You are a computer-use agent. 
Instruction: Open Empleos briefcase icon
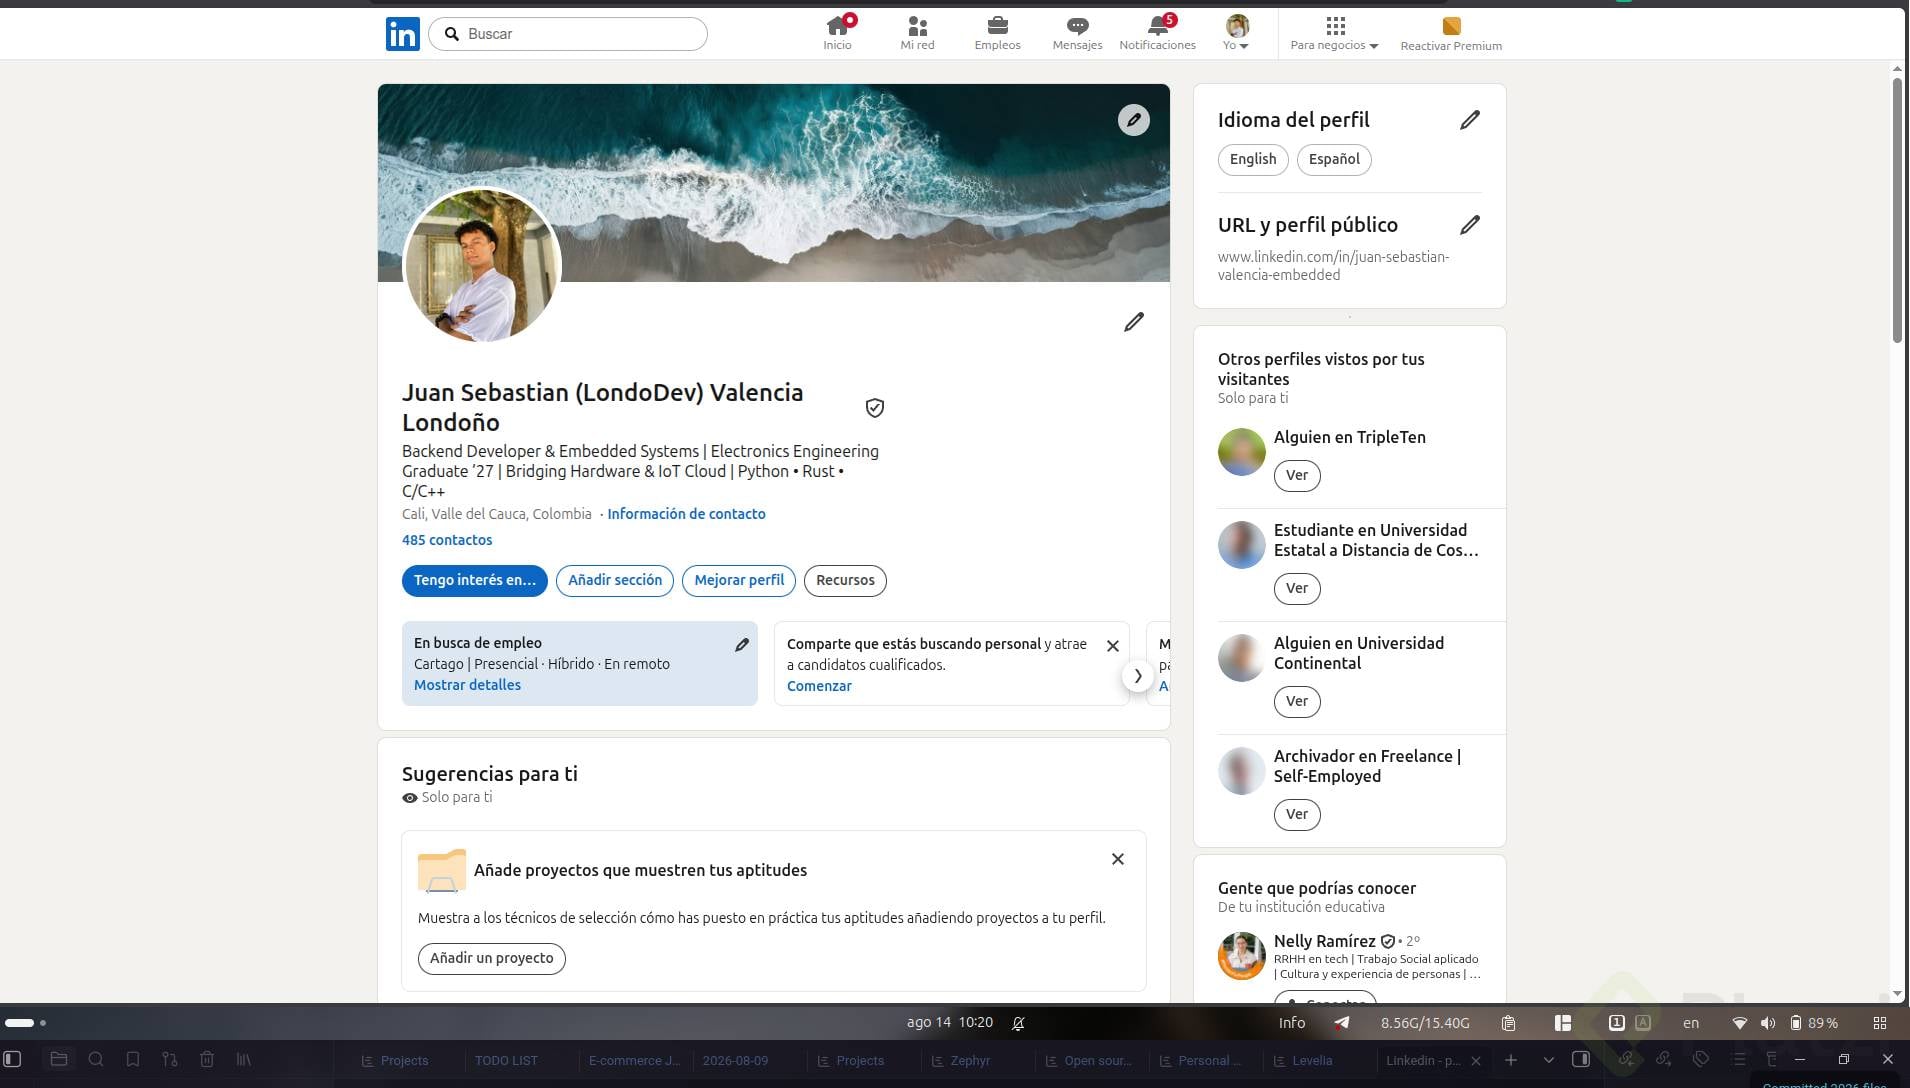tap(997, 26)
